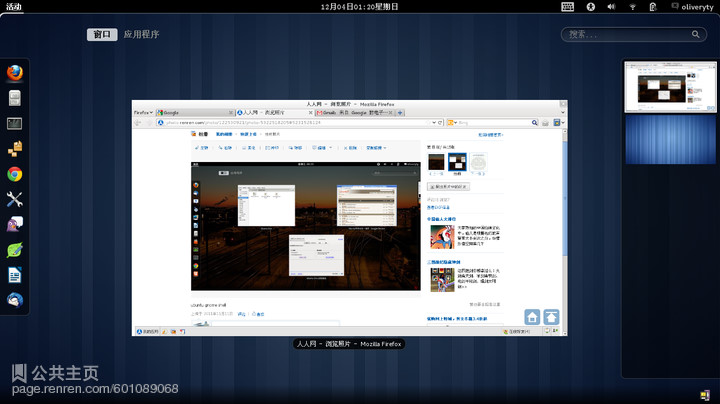The width and height of the screenshot is (720, 404).
Task: Open the software packages installer icon
Action: pos(15,149)
